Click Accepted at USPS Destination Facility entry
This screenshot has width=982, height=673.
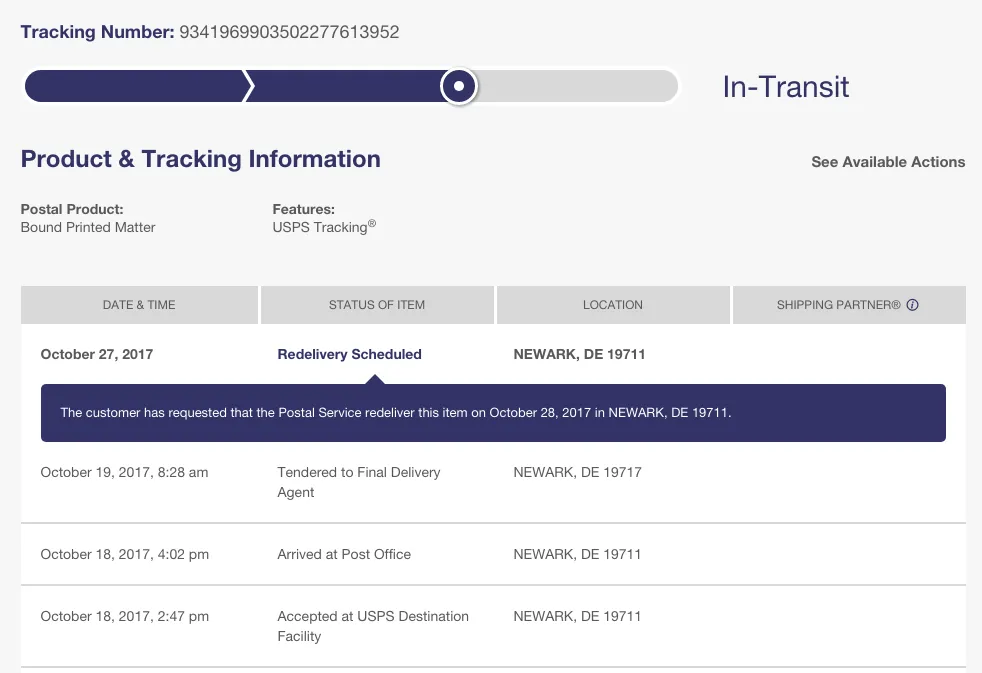pyautogui.click(x=373, y=626)
